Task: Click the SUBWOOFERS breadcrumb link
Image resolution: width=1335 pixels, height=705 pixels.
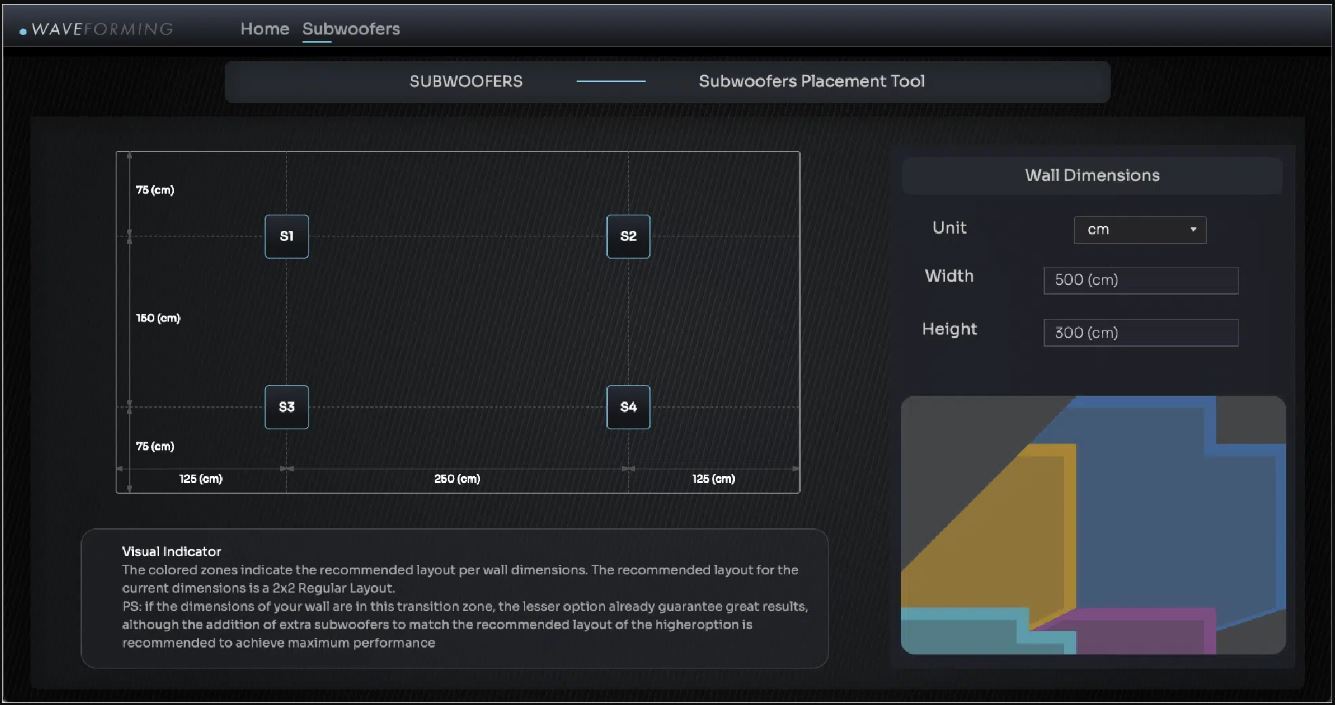Action: [x=466, y=82]
